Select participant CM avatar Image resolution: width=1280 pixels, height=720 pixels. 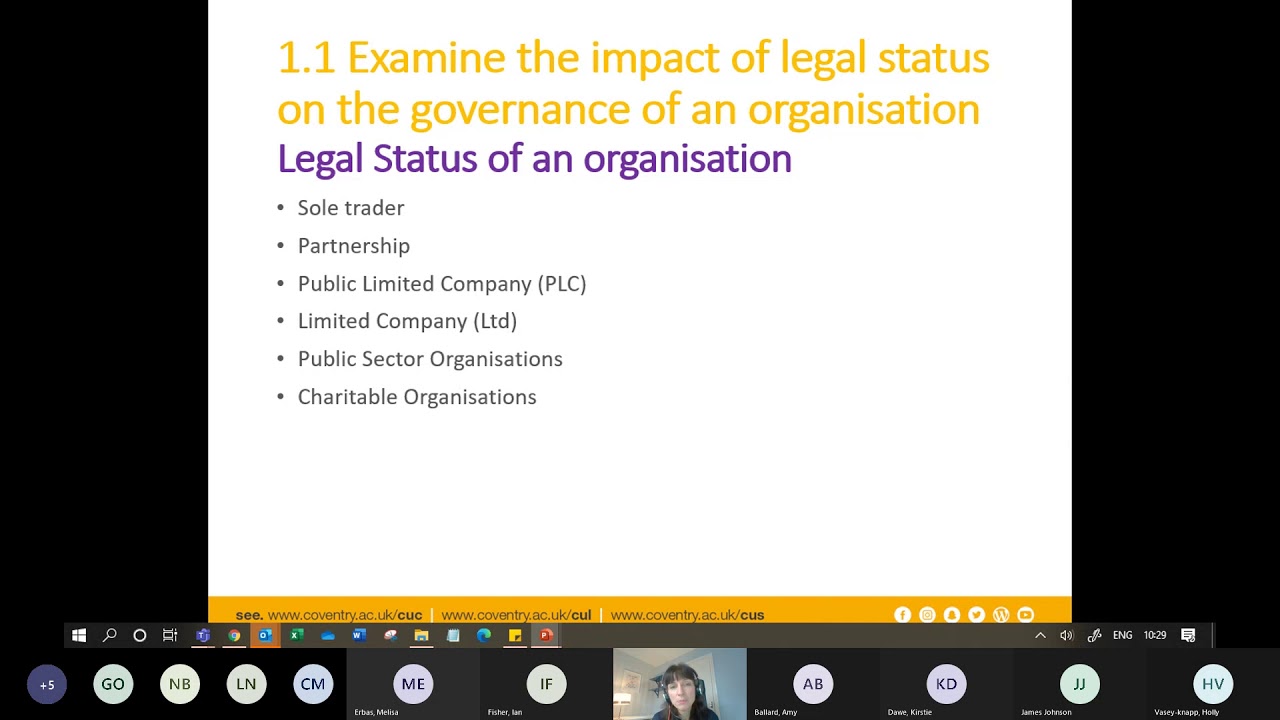coord(313,684)
